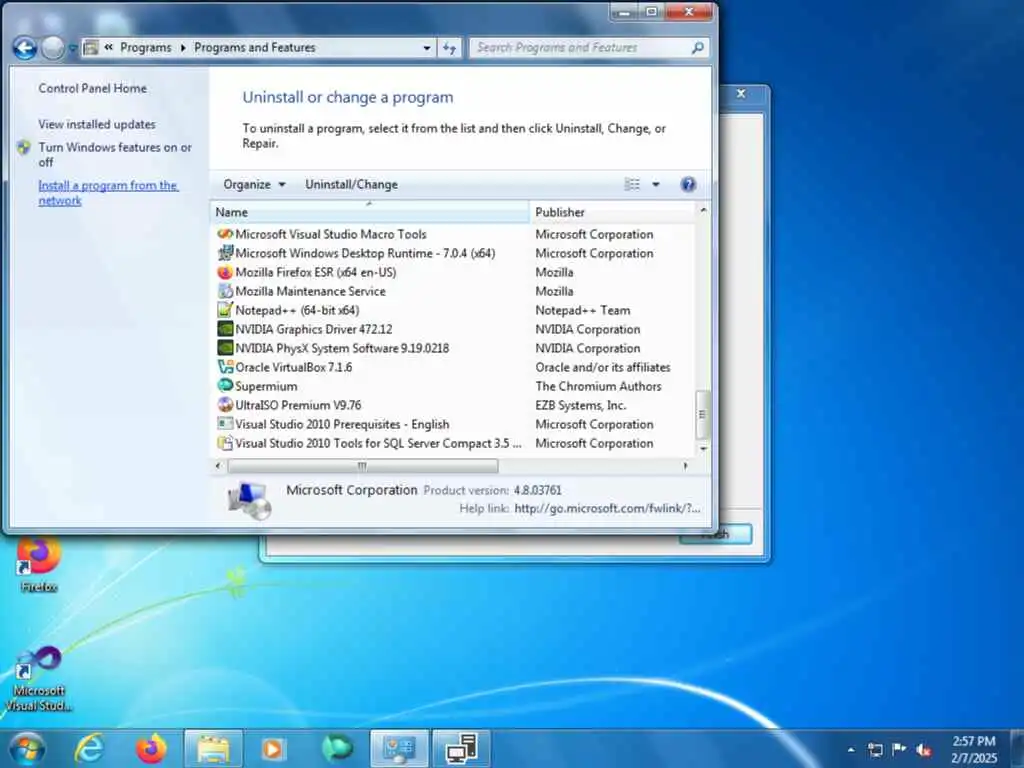Select NVIDIA PhysX System Software icon
Image resolution: width=1024 pixels, height=768 pixels.
pyautogui.click(x=225, y=348)
